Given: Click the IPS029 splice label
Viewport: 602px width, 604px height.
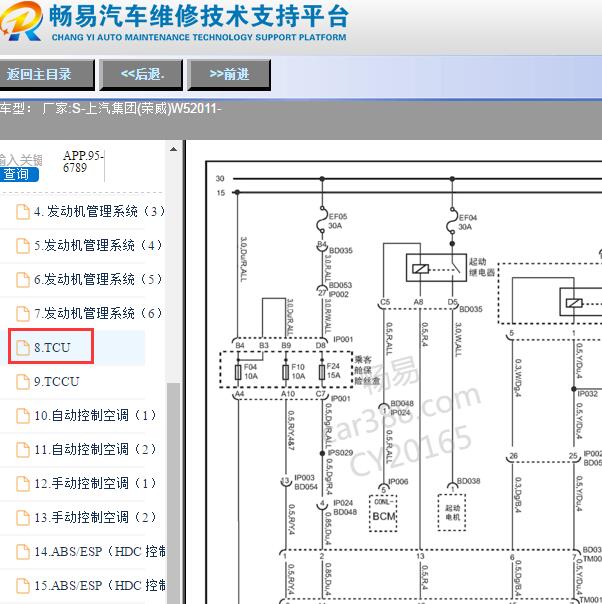Looking at the screenshot, I should (x=340, y=453).
